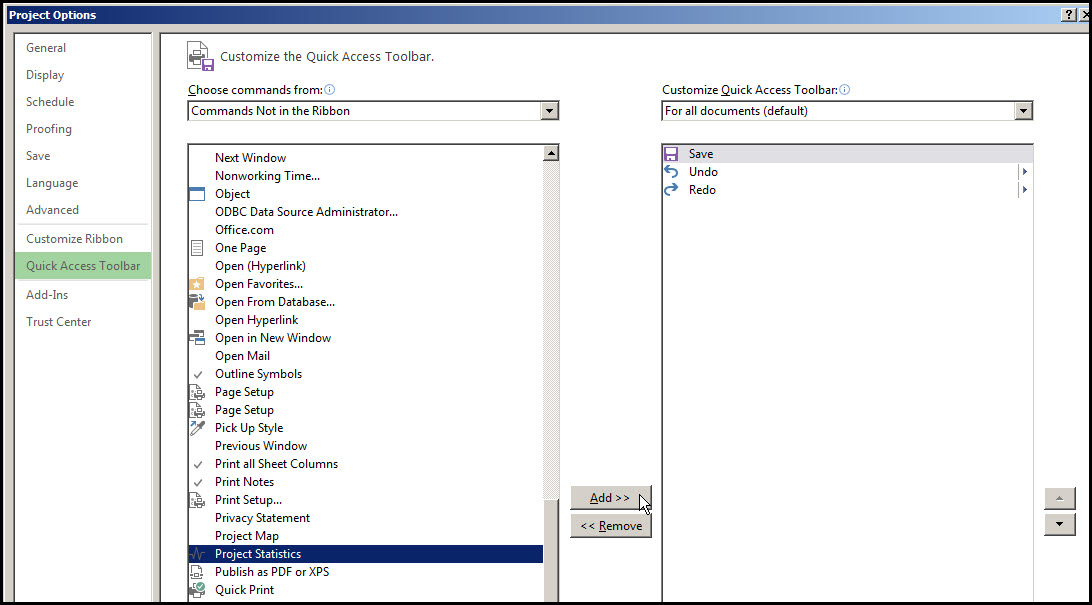This screenshot has width=1092, height=605.
Task: Open the Choose commands from dropdown
Action: click(549, 111)
